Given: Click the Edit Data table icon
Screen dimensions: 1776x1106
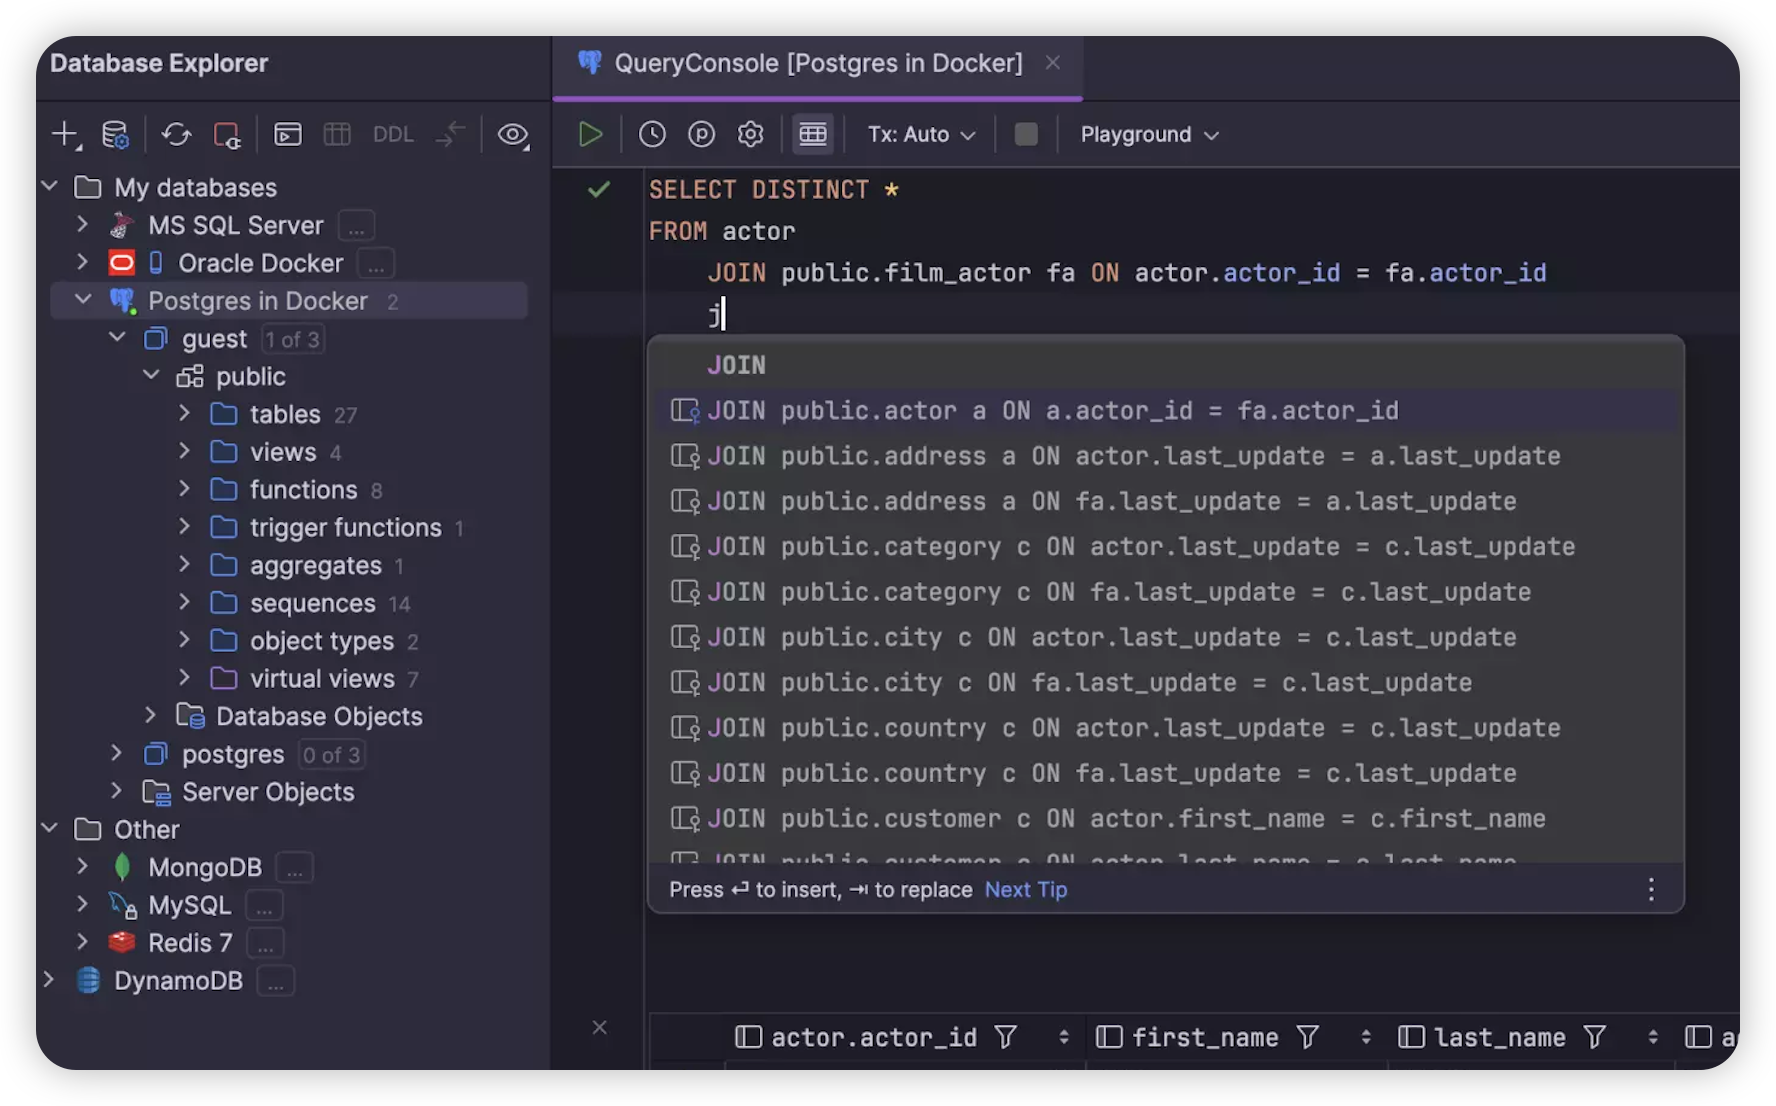Looking at the screenshot, I should (337, 134).
